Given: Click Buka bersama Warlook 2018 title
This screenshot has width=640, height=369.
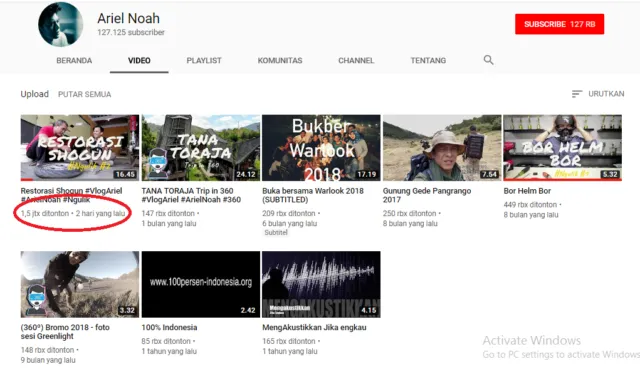Looking at the screenshot, I should click(313, 195).
